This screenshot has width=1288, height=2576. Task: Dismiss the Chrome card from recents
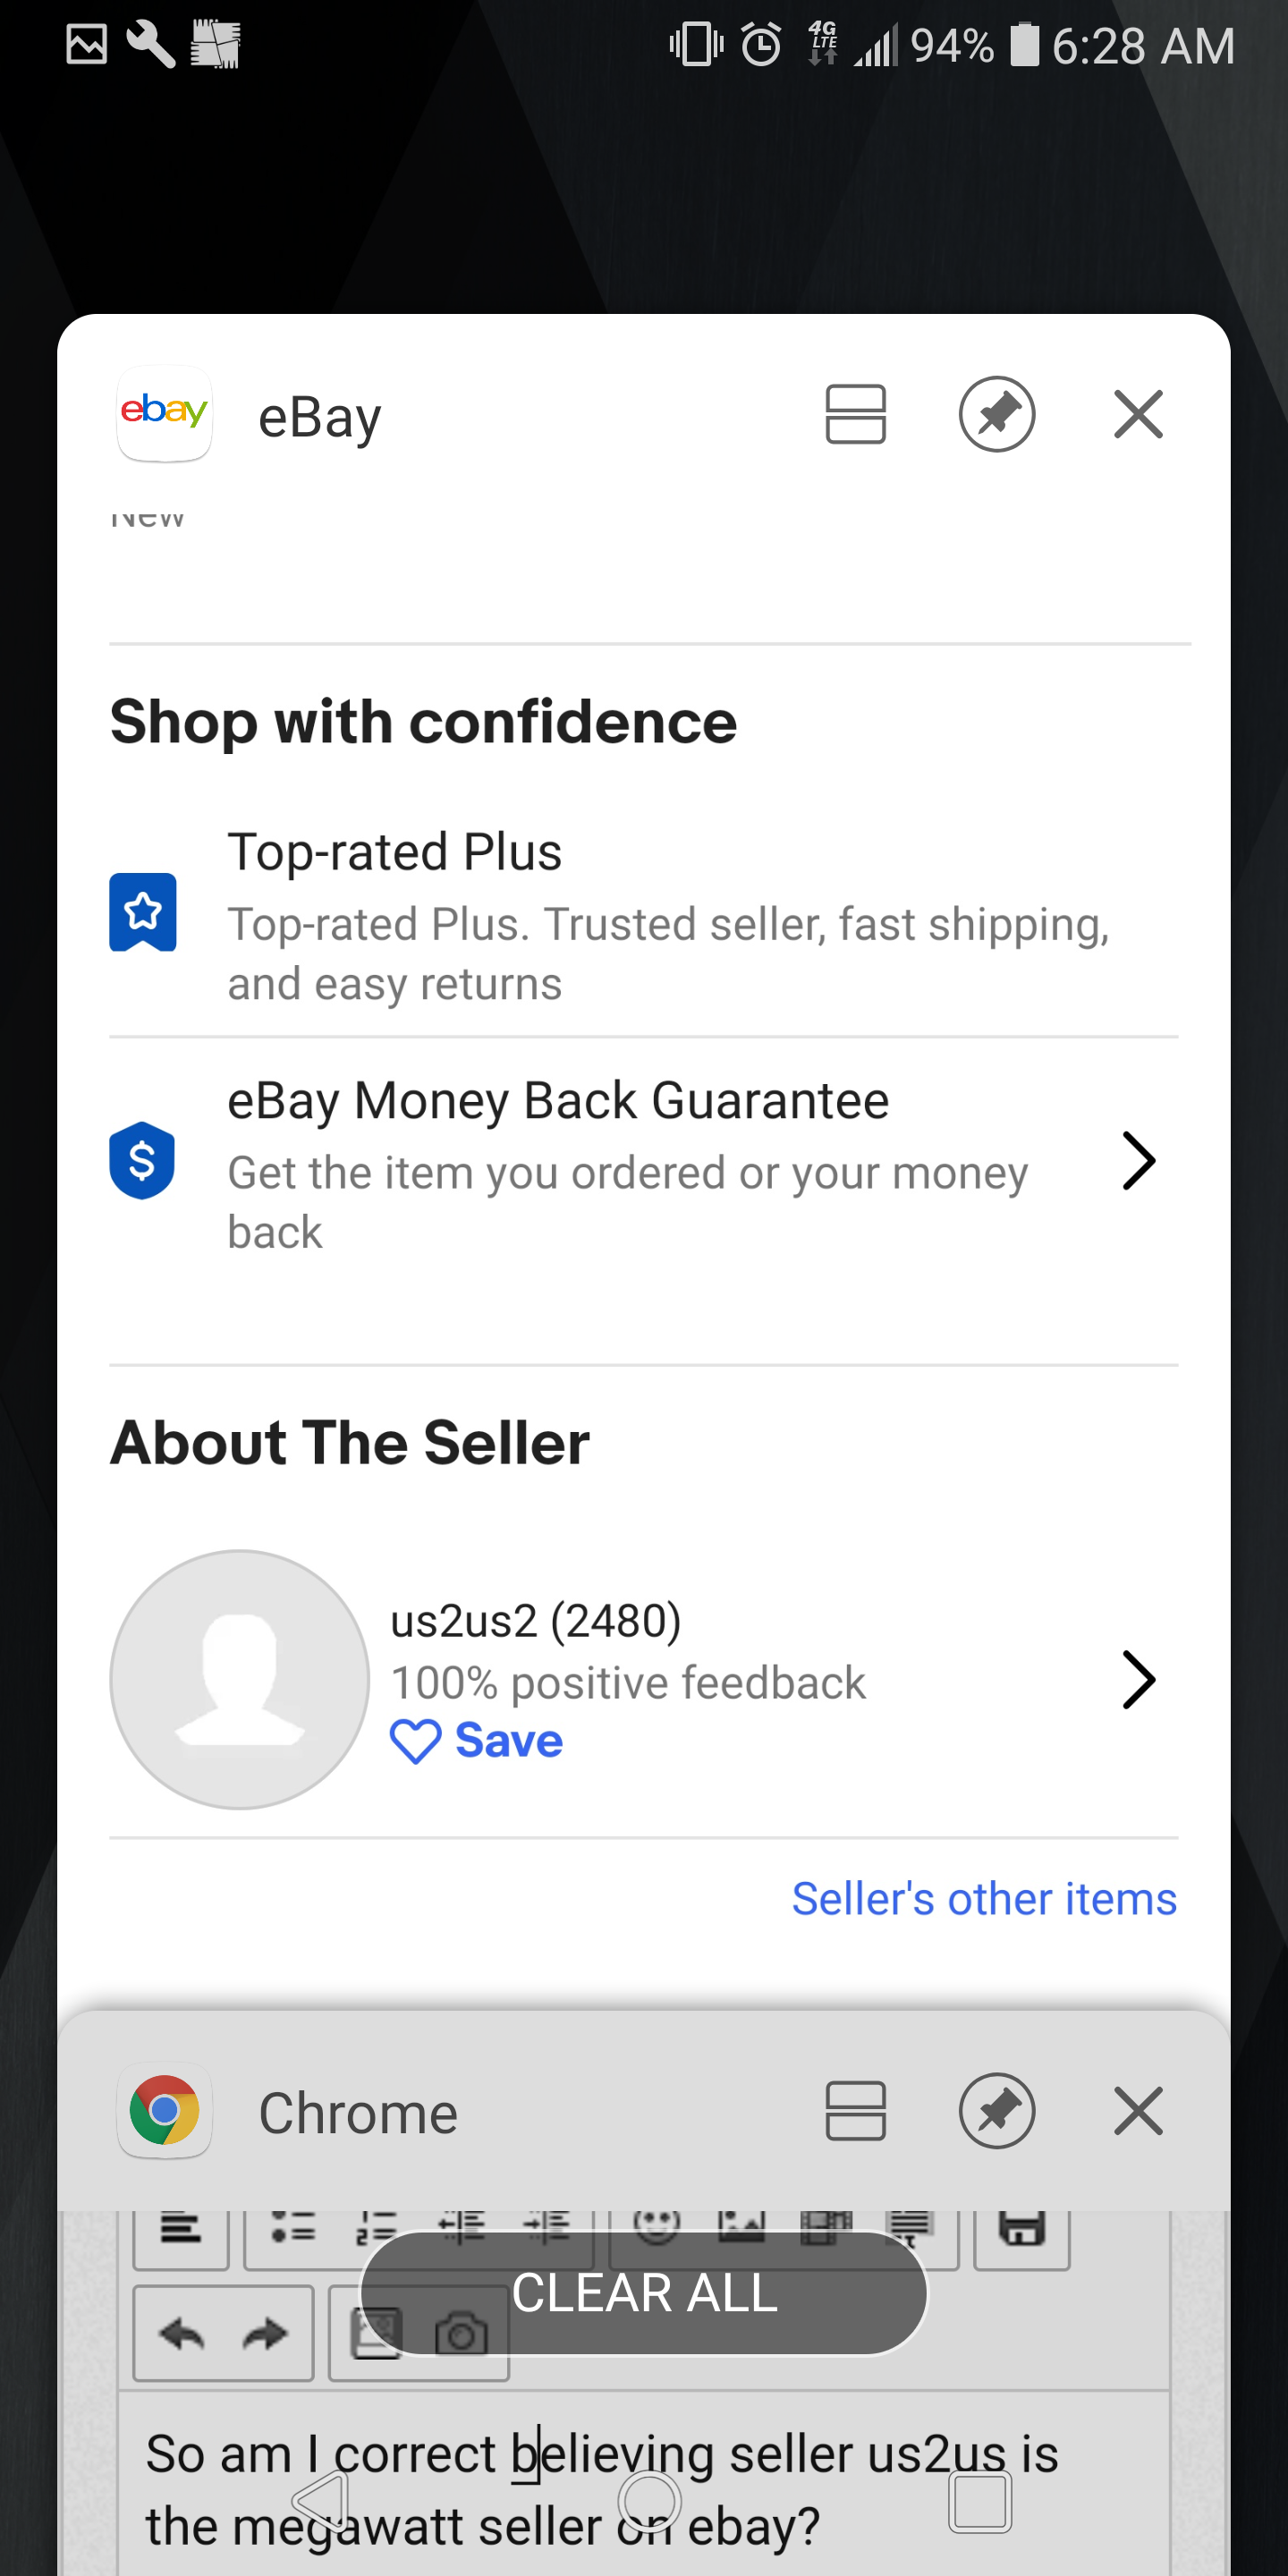[x=1138, y=2111]
